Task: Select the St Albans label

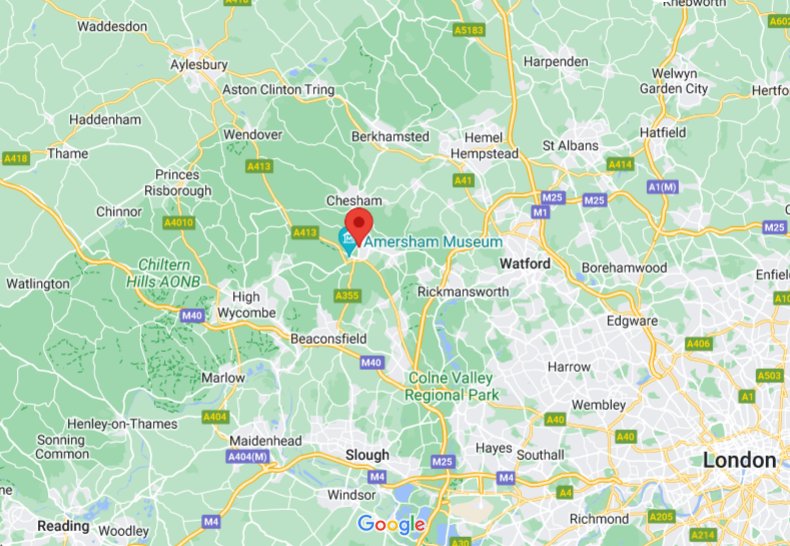Action: [x=570, y=146]
